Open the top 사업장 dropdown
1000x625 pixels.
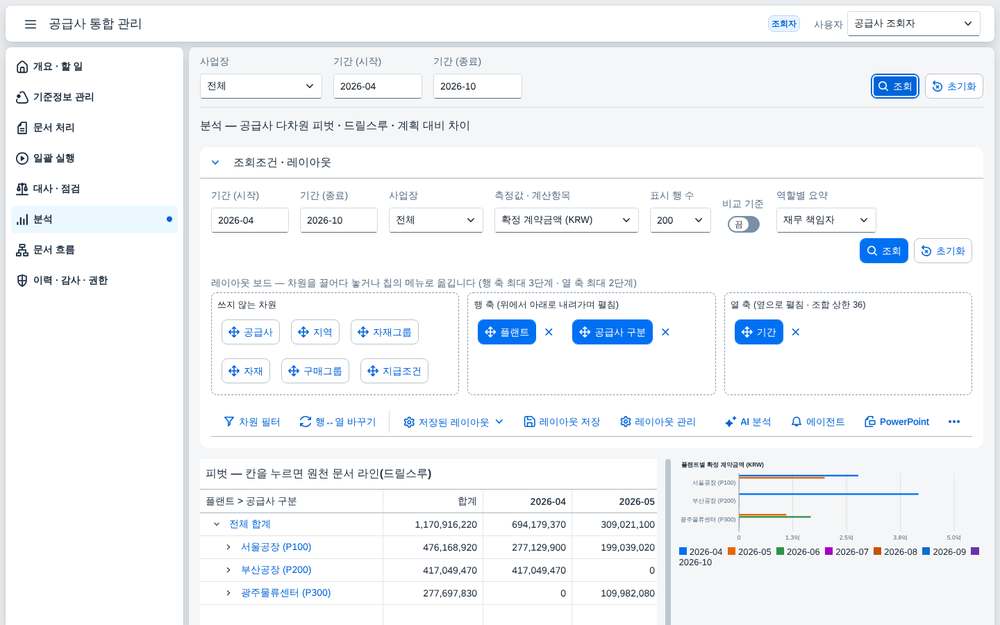click(261, 86)
